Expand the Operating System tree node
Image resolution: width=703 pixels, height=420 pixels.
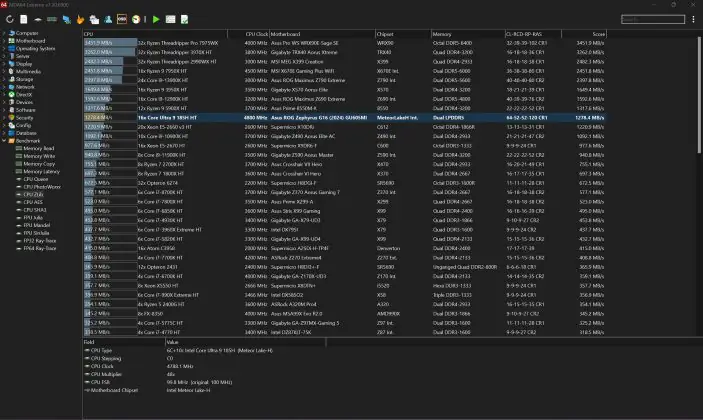coord(4,48)
